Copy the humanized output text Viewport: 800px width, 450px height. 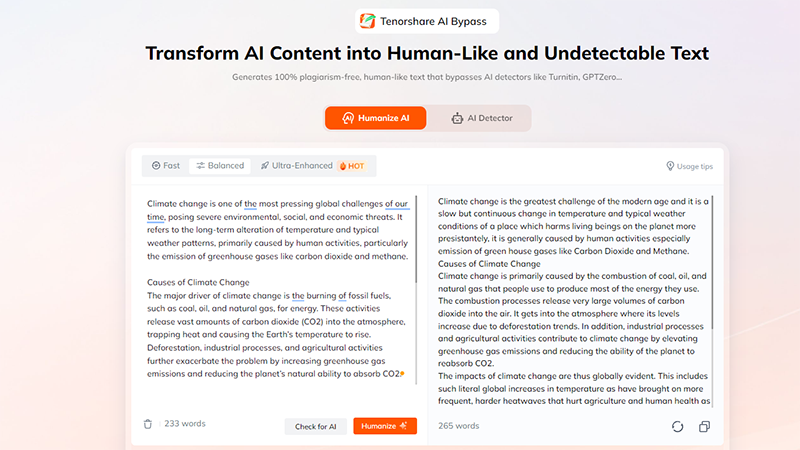[704, 426]
